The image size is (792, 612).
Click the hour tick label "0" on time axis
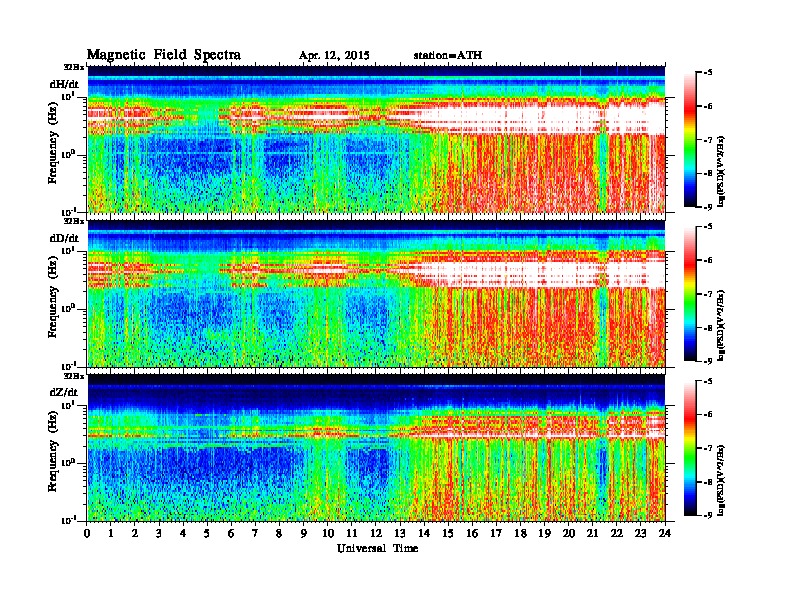[x=87, y=533]
